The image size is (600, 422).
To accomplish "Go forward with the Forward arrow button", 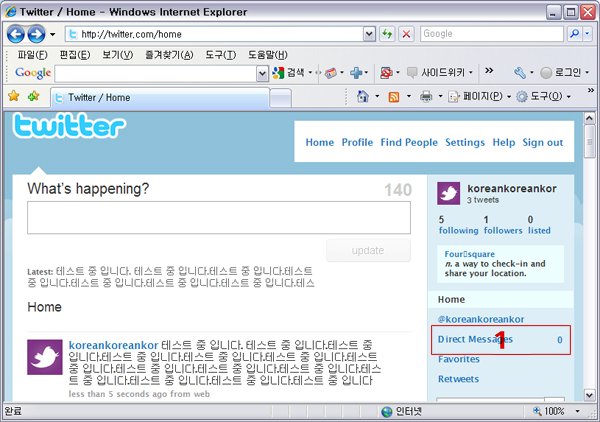I will pyautogui.click(x=36, y=34).
